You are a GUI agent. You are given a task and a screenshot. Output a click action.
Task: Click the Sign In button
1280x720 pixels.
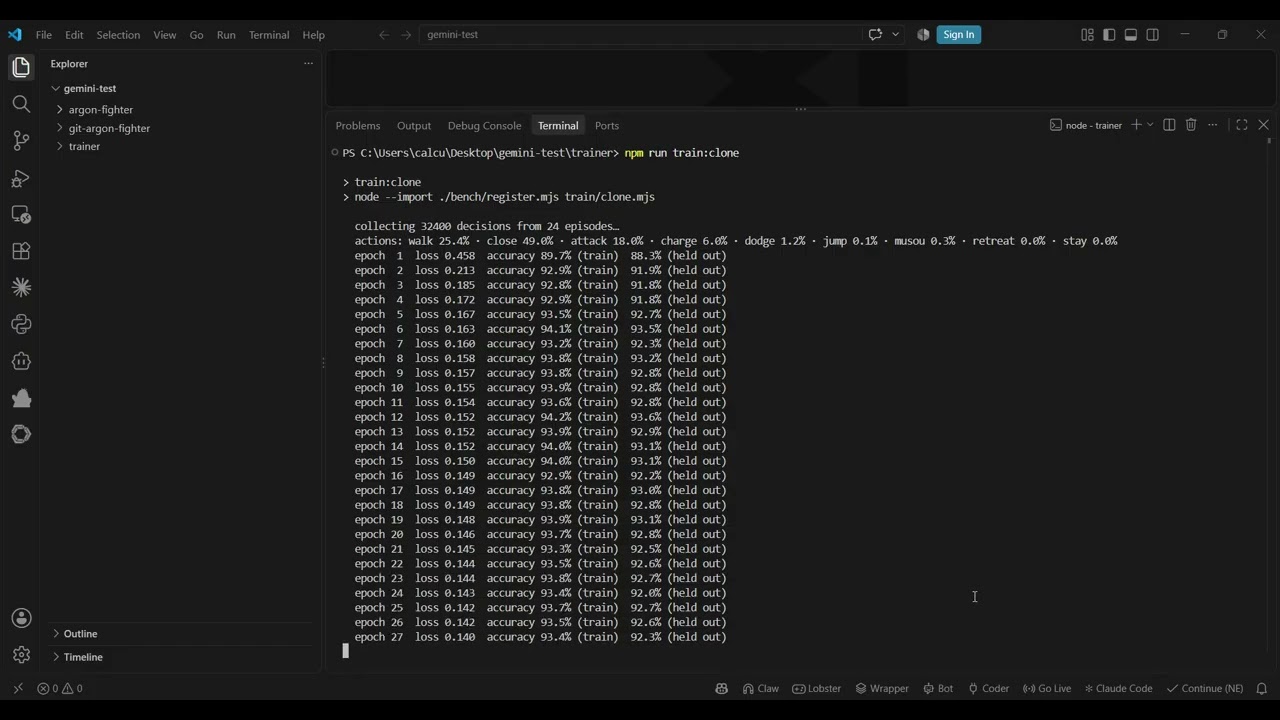[958, 34]
